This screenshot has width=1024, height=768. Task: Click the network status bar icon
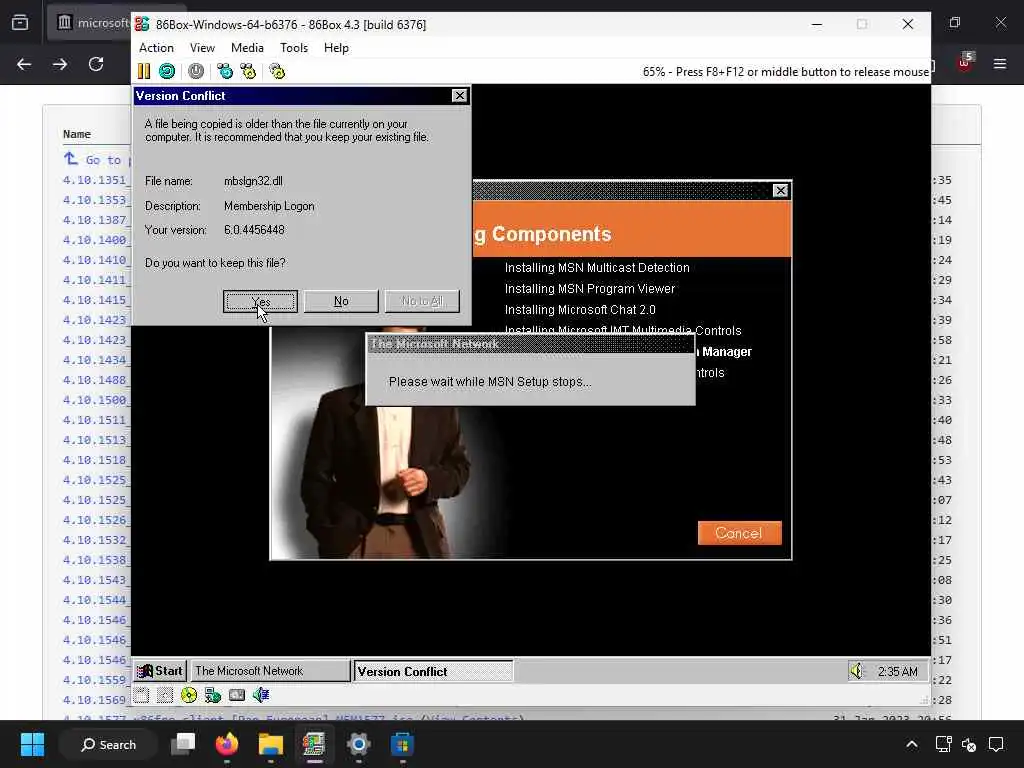point(212,695)
